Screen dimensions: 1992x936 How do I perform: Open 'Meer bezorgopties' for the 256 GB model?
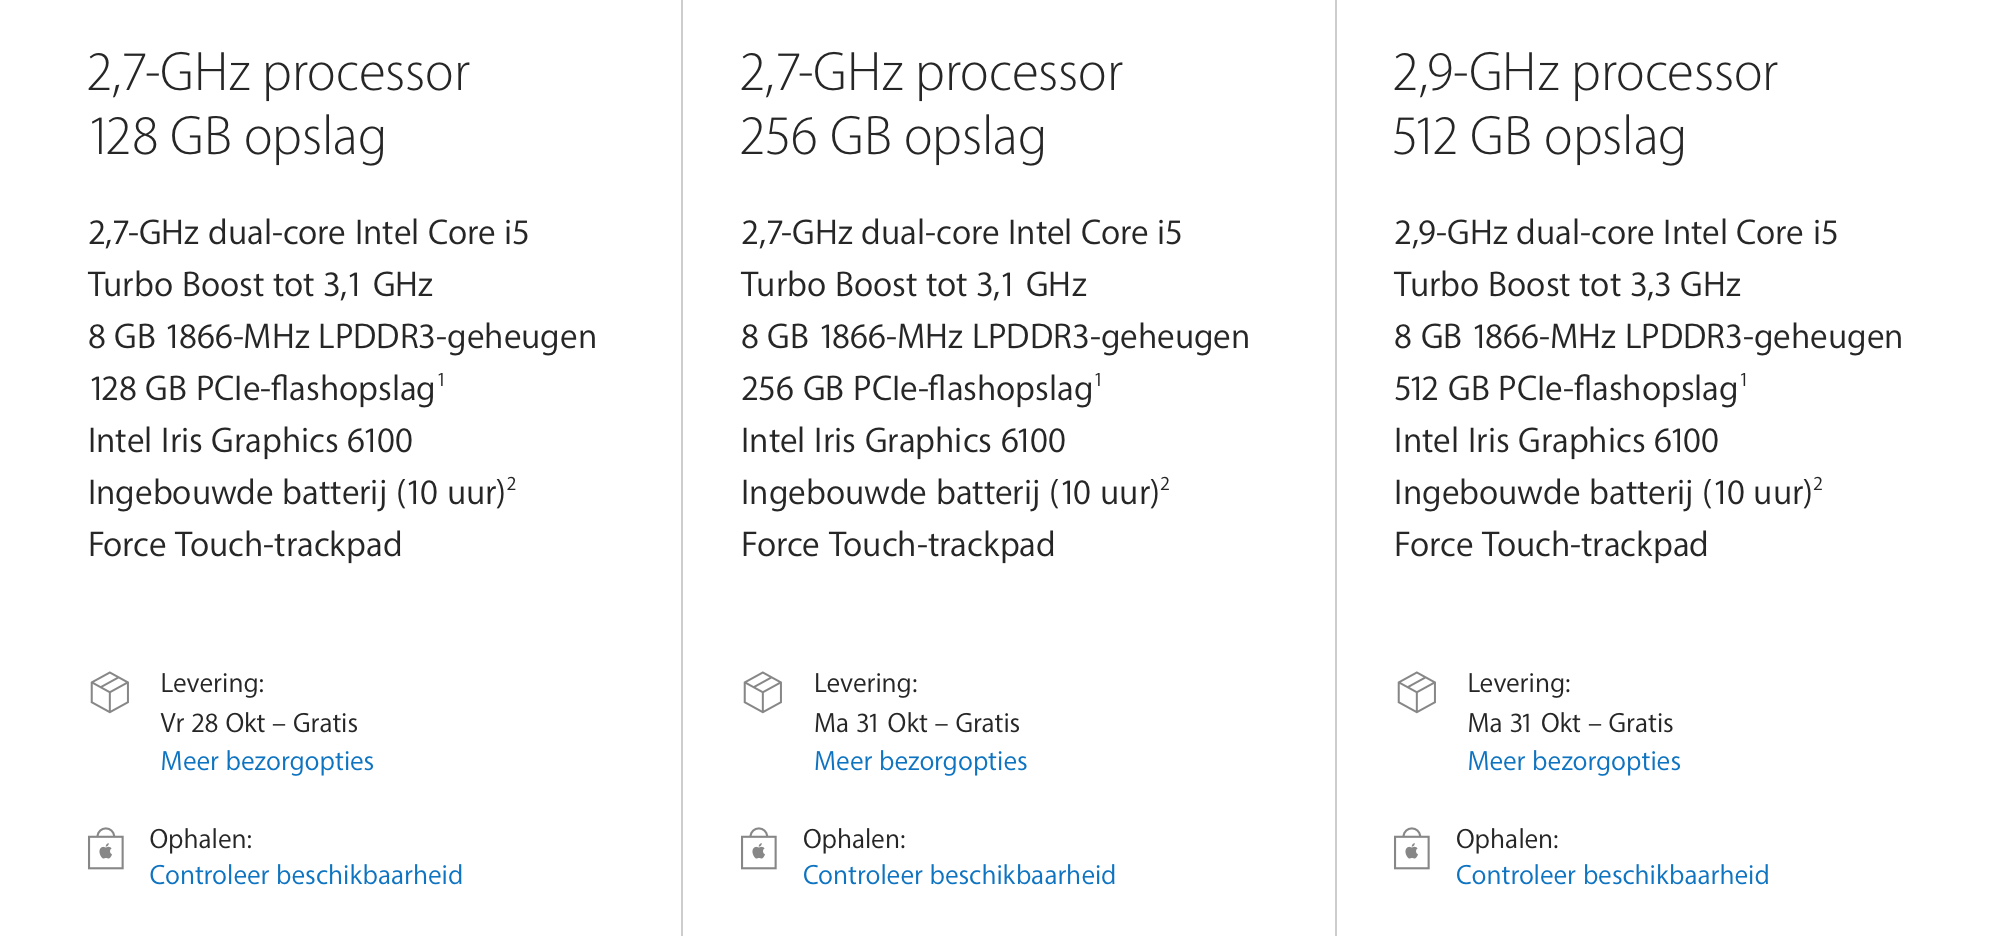click(920, 762)
